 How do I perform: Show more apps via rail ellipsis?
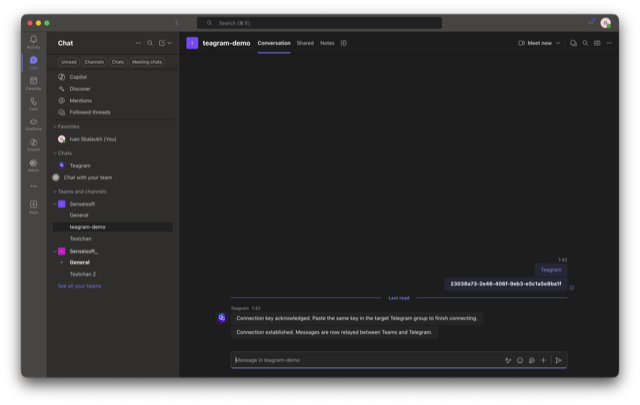(x=33, y=186)
